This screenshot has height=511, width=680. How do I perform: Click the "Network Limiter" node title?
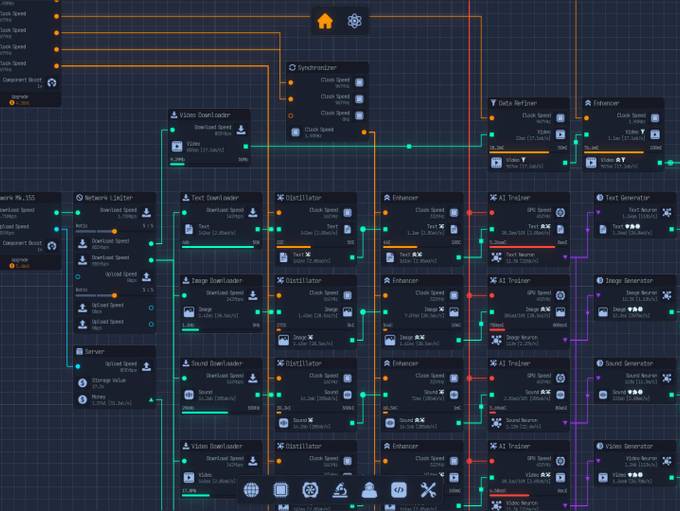(x=108, y=198)
